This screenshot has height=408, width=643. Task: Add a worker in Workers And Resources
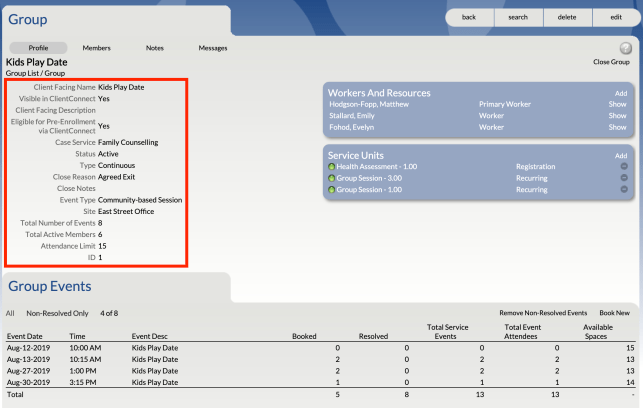[x=621, y=93]
